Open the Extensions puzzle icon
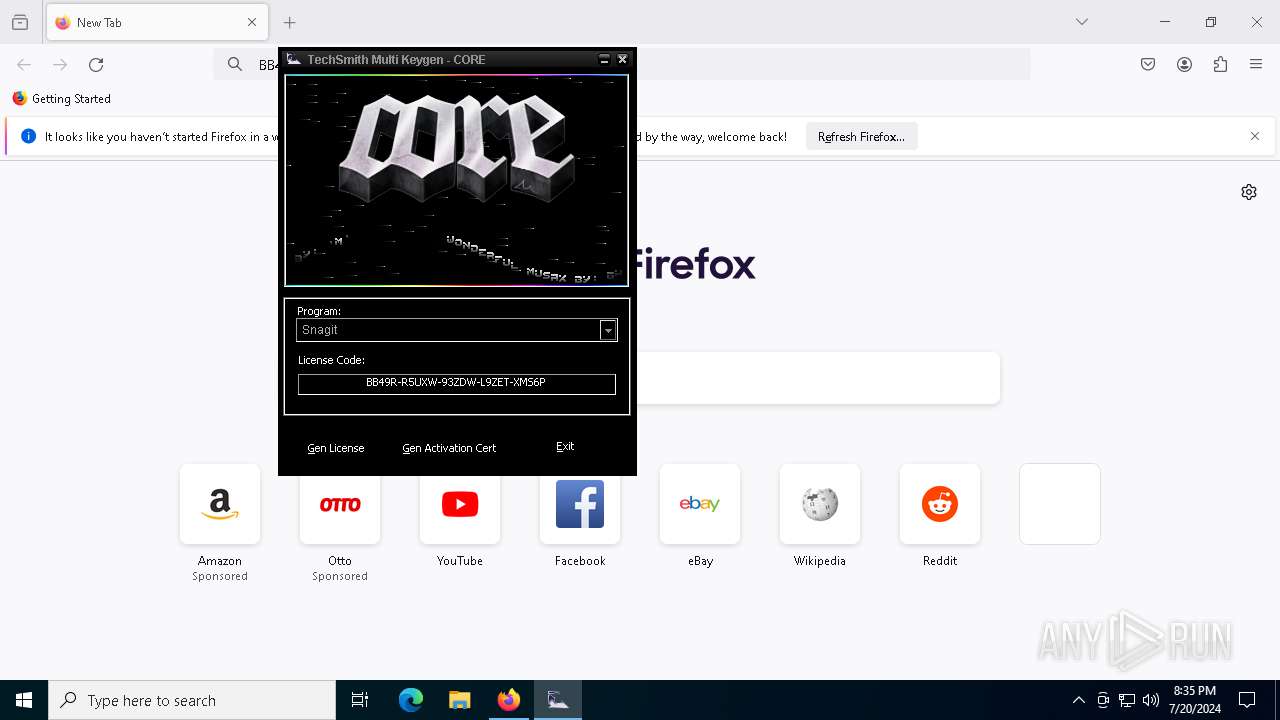Screen dimensions: 1280x720 click(1220, 65)
